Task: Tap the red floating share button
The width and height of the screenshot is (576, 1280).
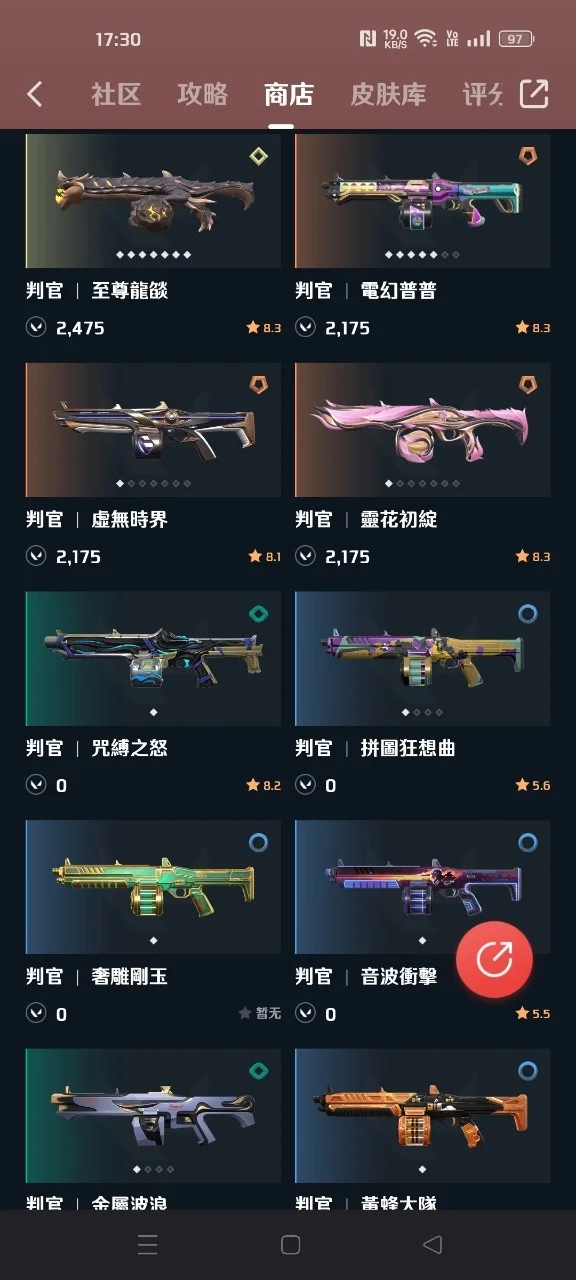Action: pos(494,959)
